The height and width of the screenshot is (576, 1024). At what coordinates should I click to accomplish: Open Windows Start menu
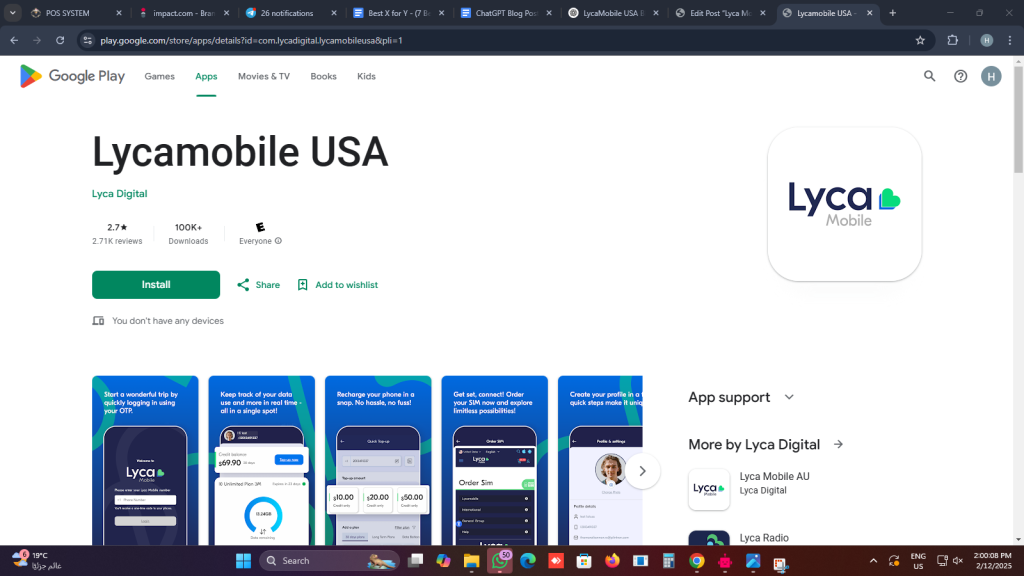[x=243, y=561]
